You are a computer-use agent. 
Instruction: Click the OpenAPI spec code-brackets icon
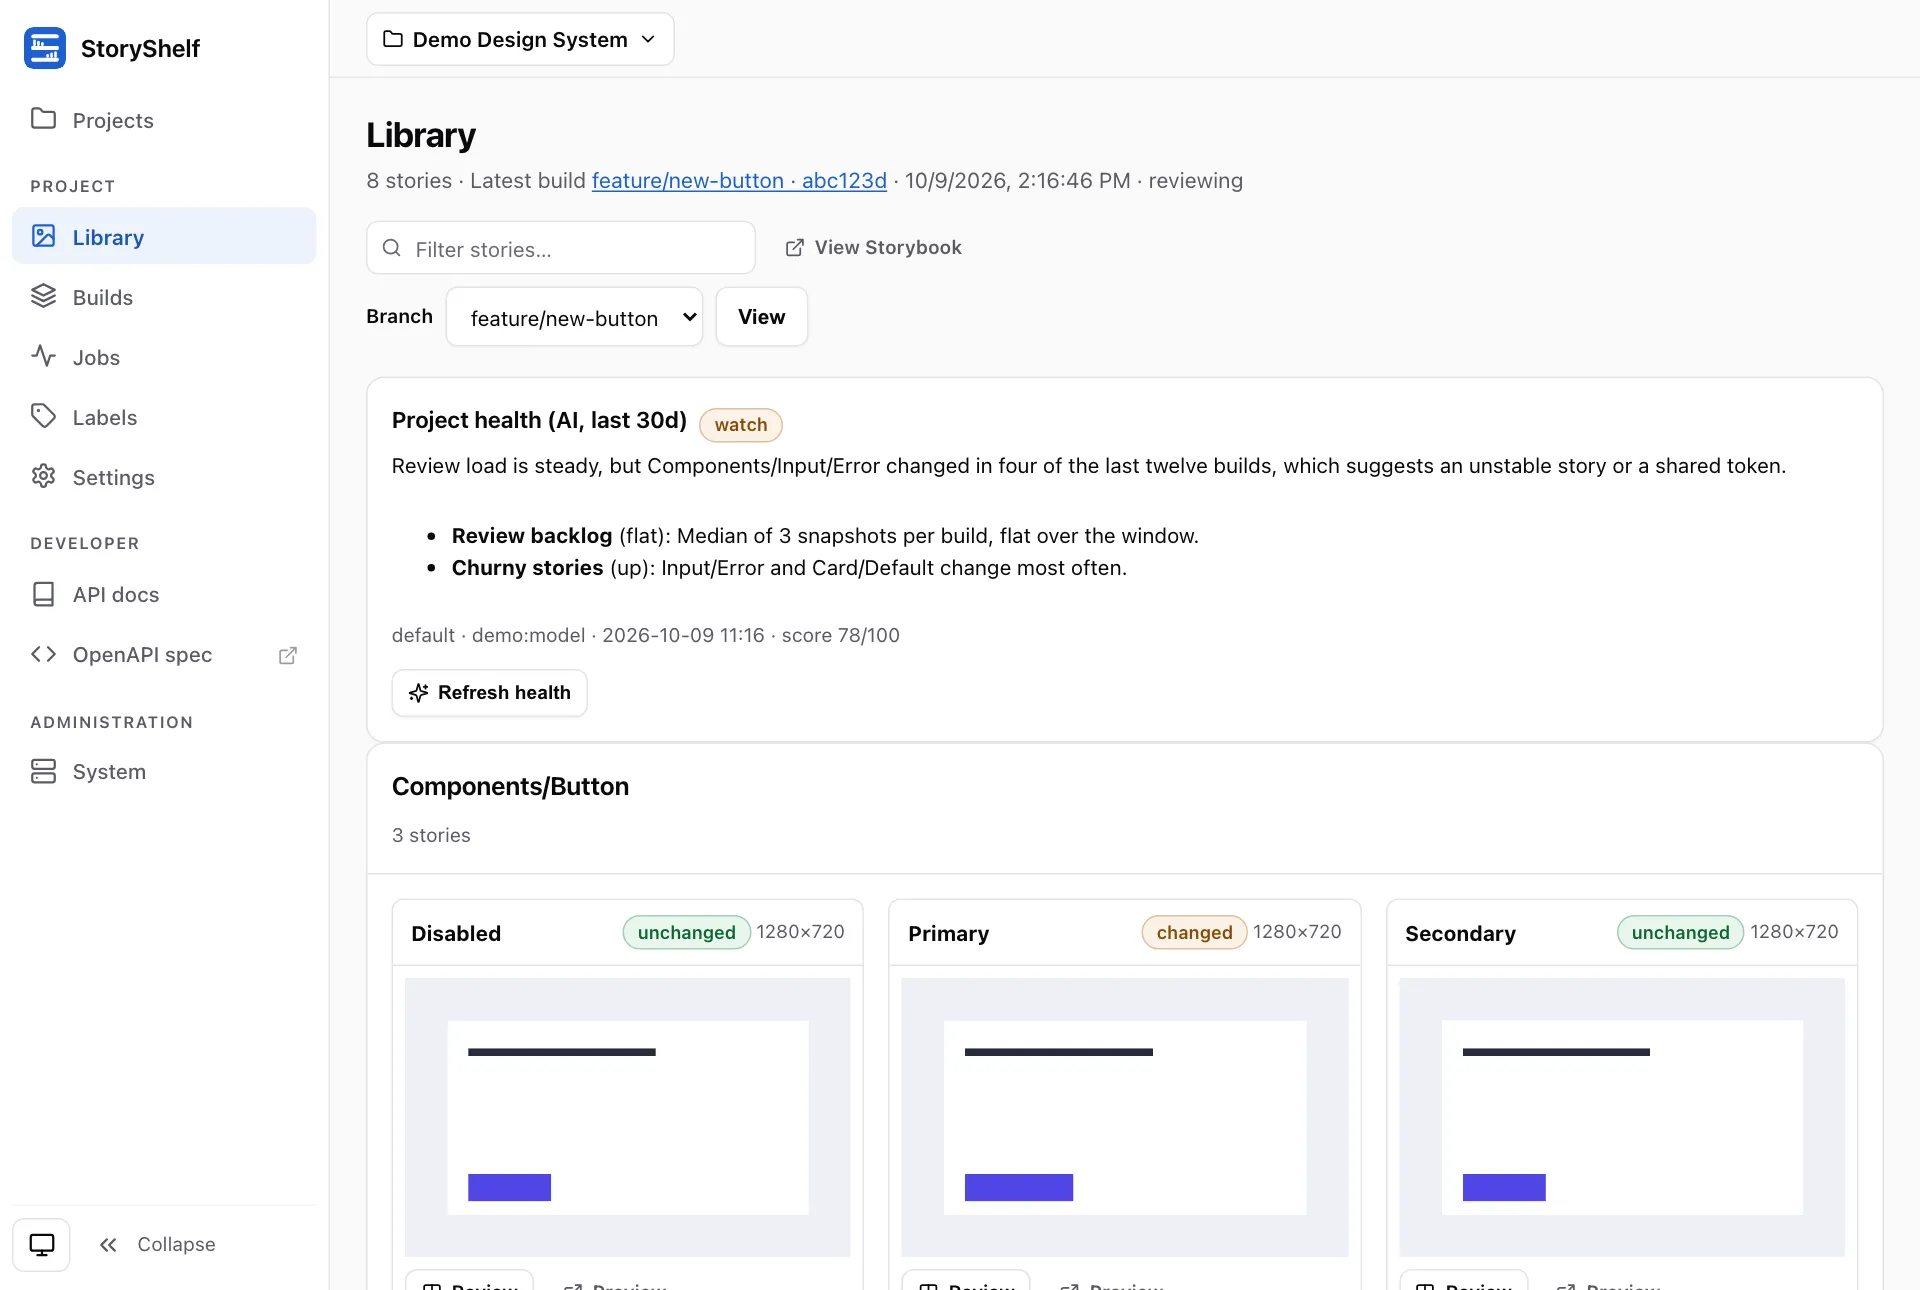[43, 654]
